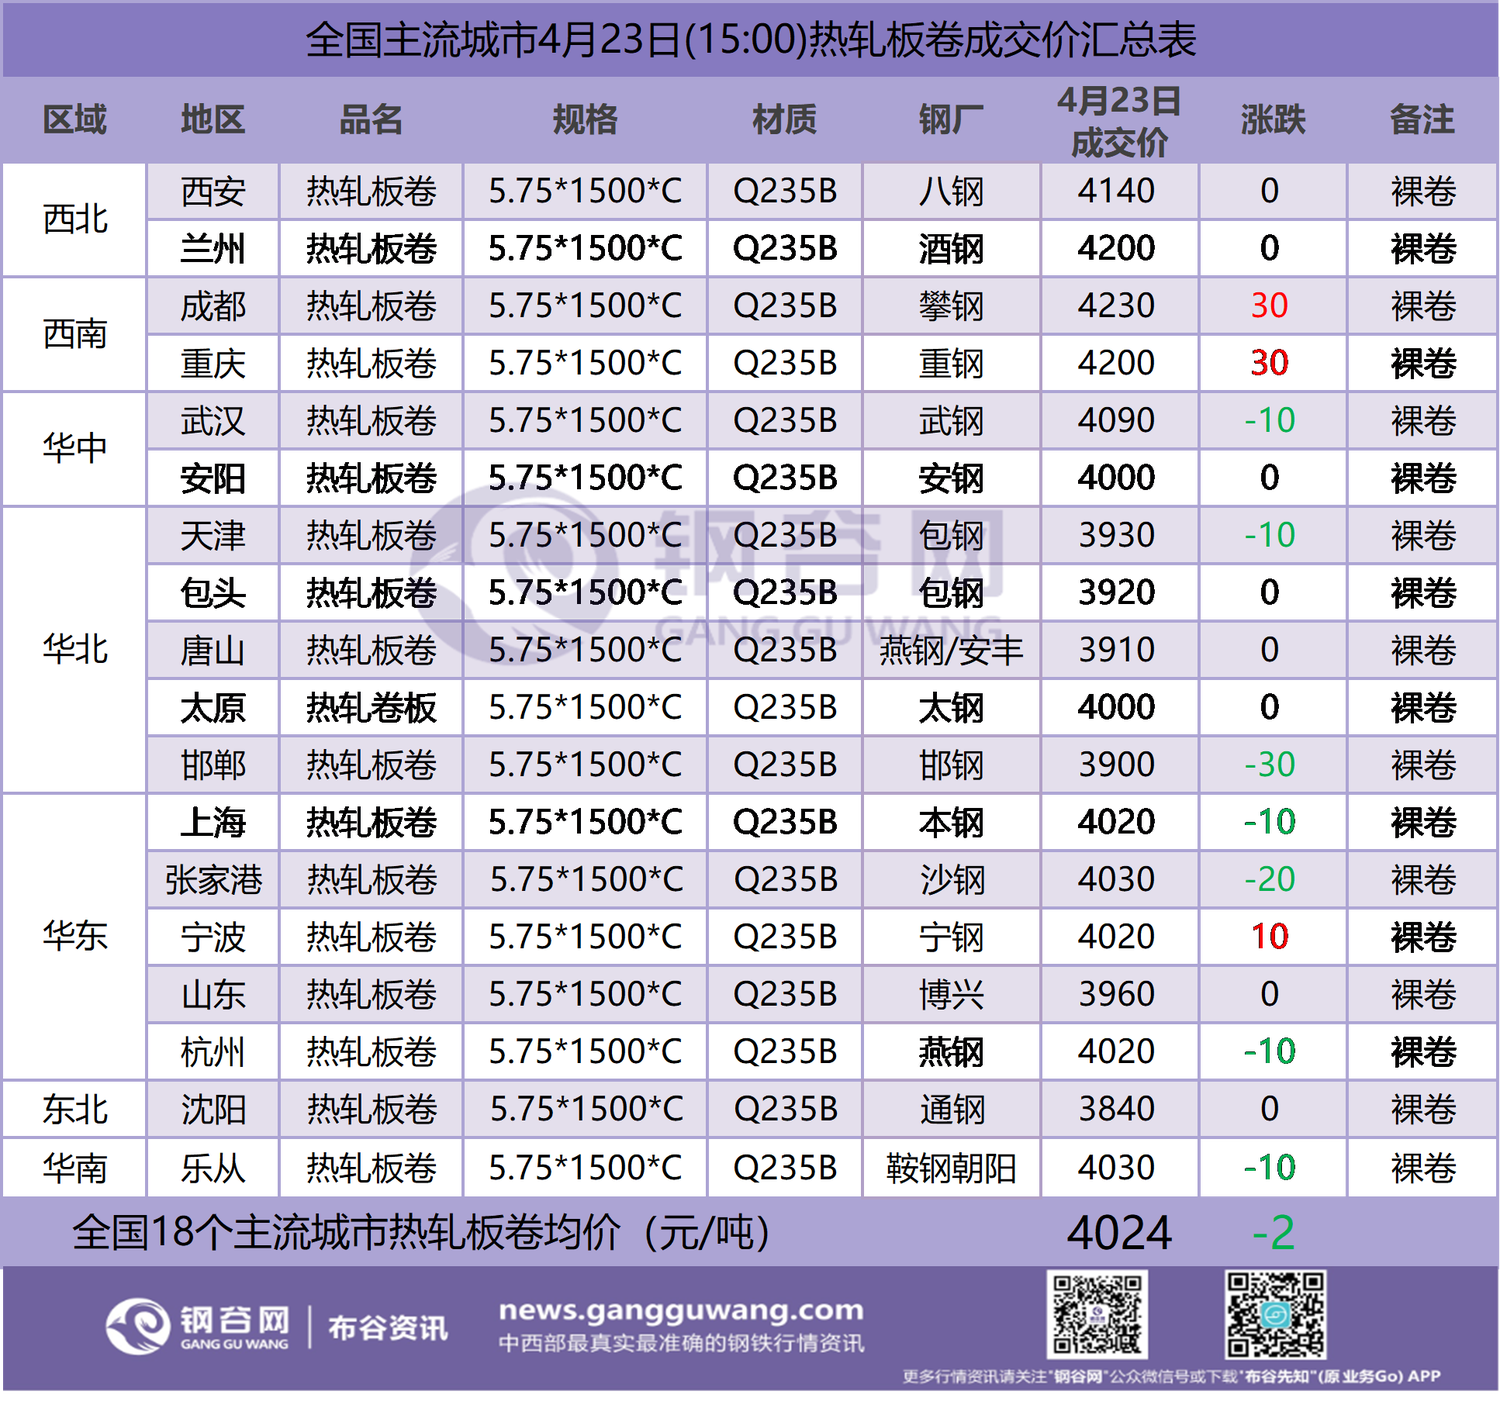Click the 天津 city cell
Screen dimensions: 1500x1405
[x=213, y=535]
